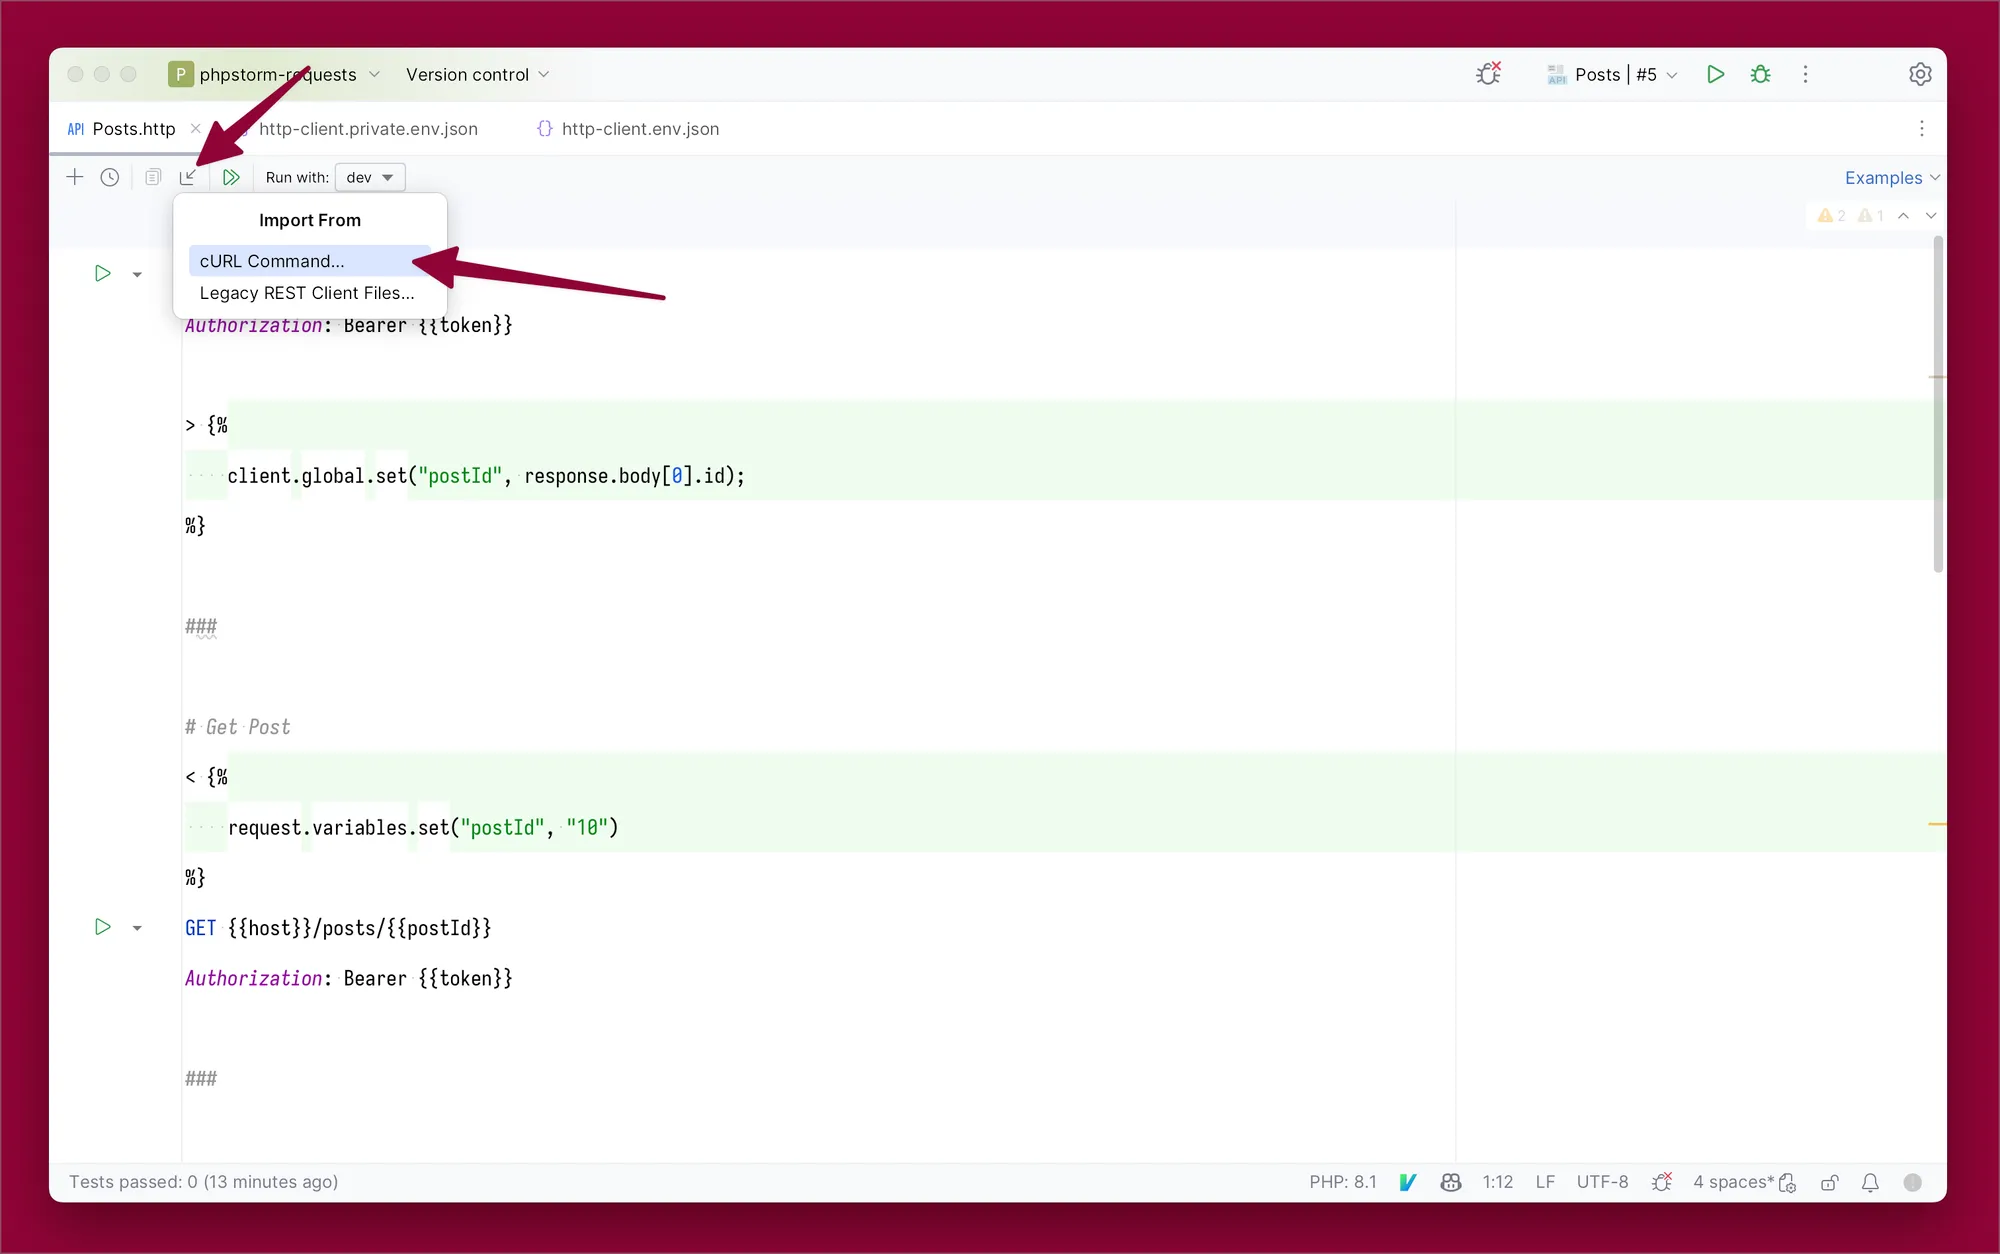Image resolution: width=2000 pixels, height=1254 pixels.
Task: Run the Posts | #5 configuration
Action: tap(1716, 74)
